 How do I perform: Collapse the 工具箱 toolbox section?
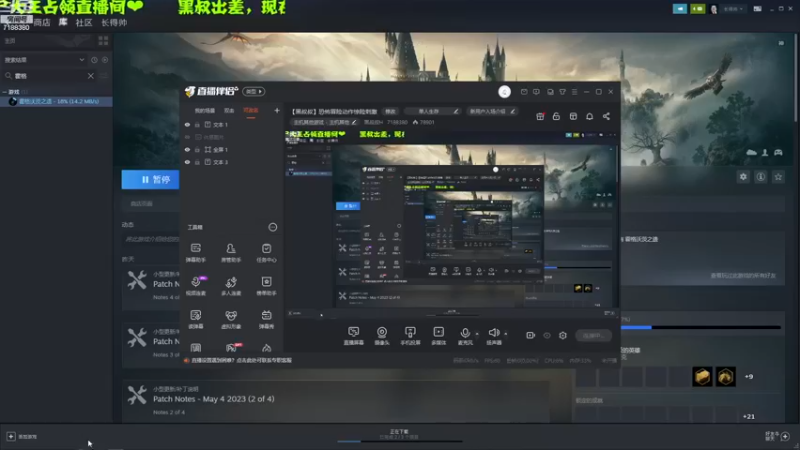click(x=273, y=227)
